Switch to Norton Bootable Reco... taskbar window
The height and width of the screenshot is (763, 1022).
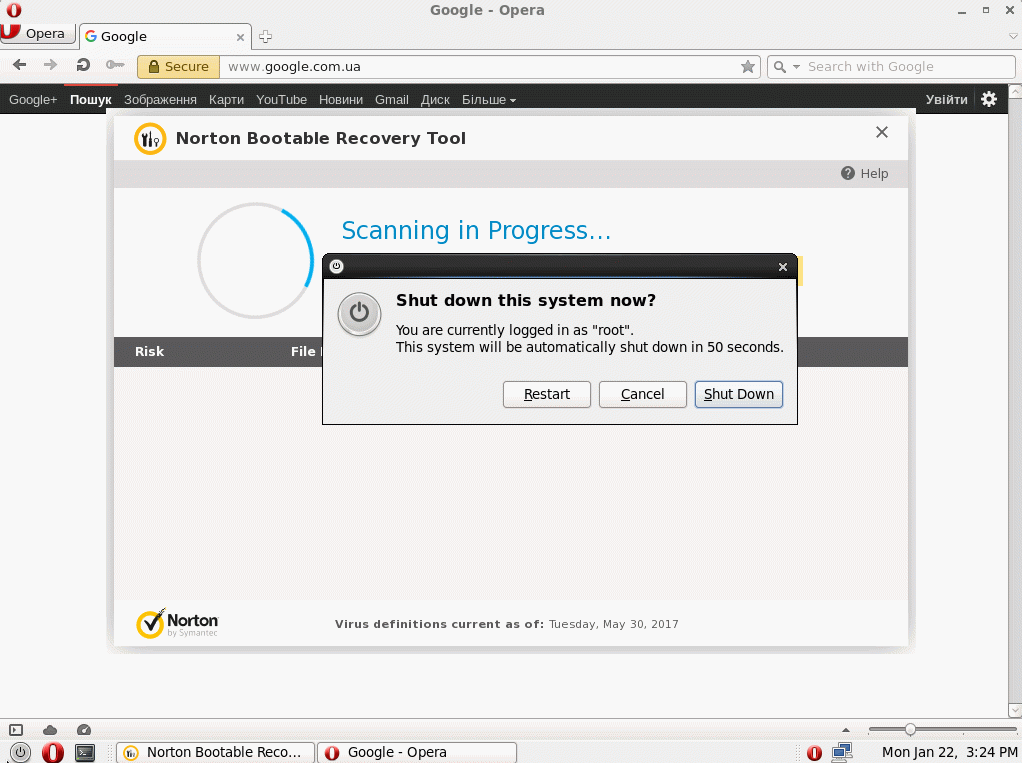point(215,752)
